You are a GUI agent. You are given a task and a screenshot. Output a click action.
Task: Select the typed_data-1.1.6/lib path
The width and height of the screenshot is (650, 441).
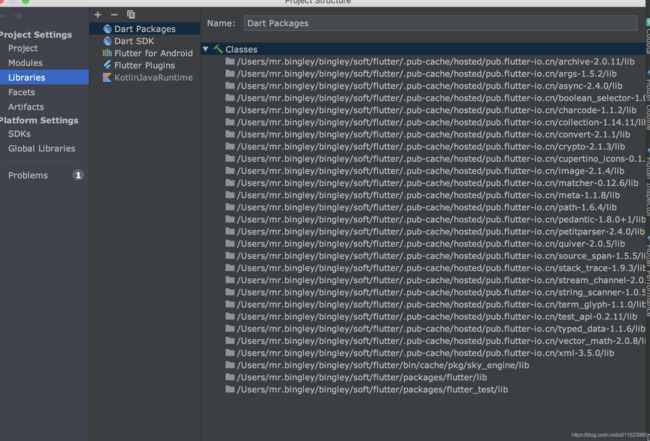point(441,329)
